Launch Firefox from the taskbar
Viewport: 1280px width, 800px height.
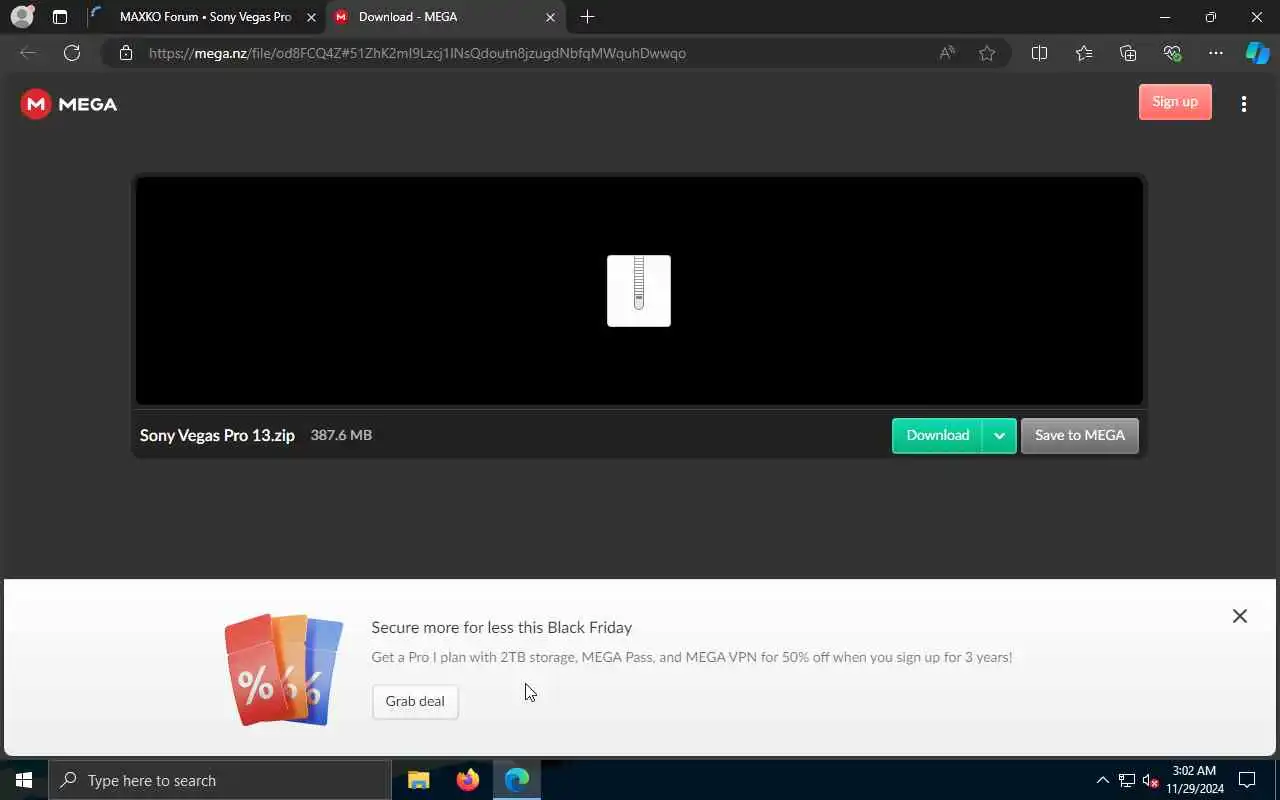pos(468,780)
